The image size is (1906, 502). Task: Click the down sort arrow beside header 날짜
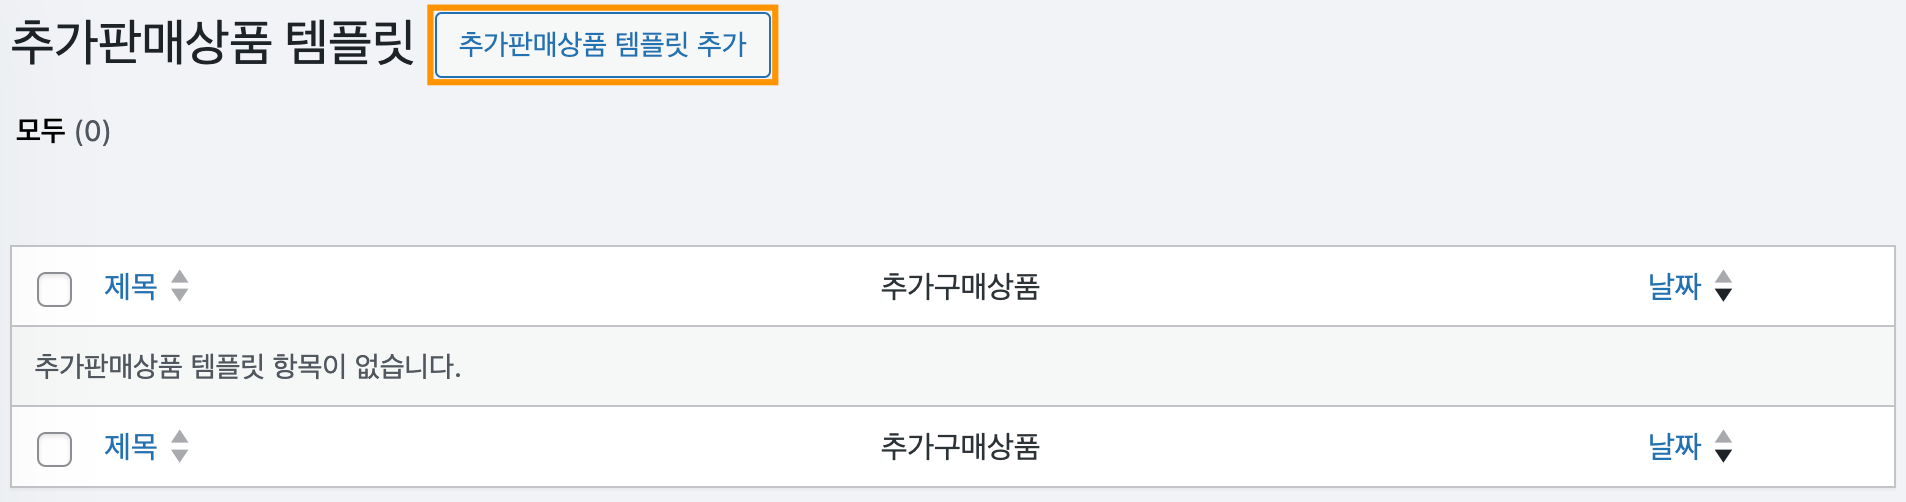pos(1723,294)
